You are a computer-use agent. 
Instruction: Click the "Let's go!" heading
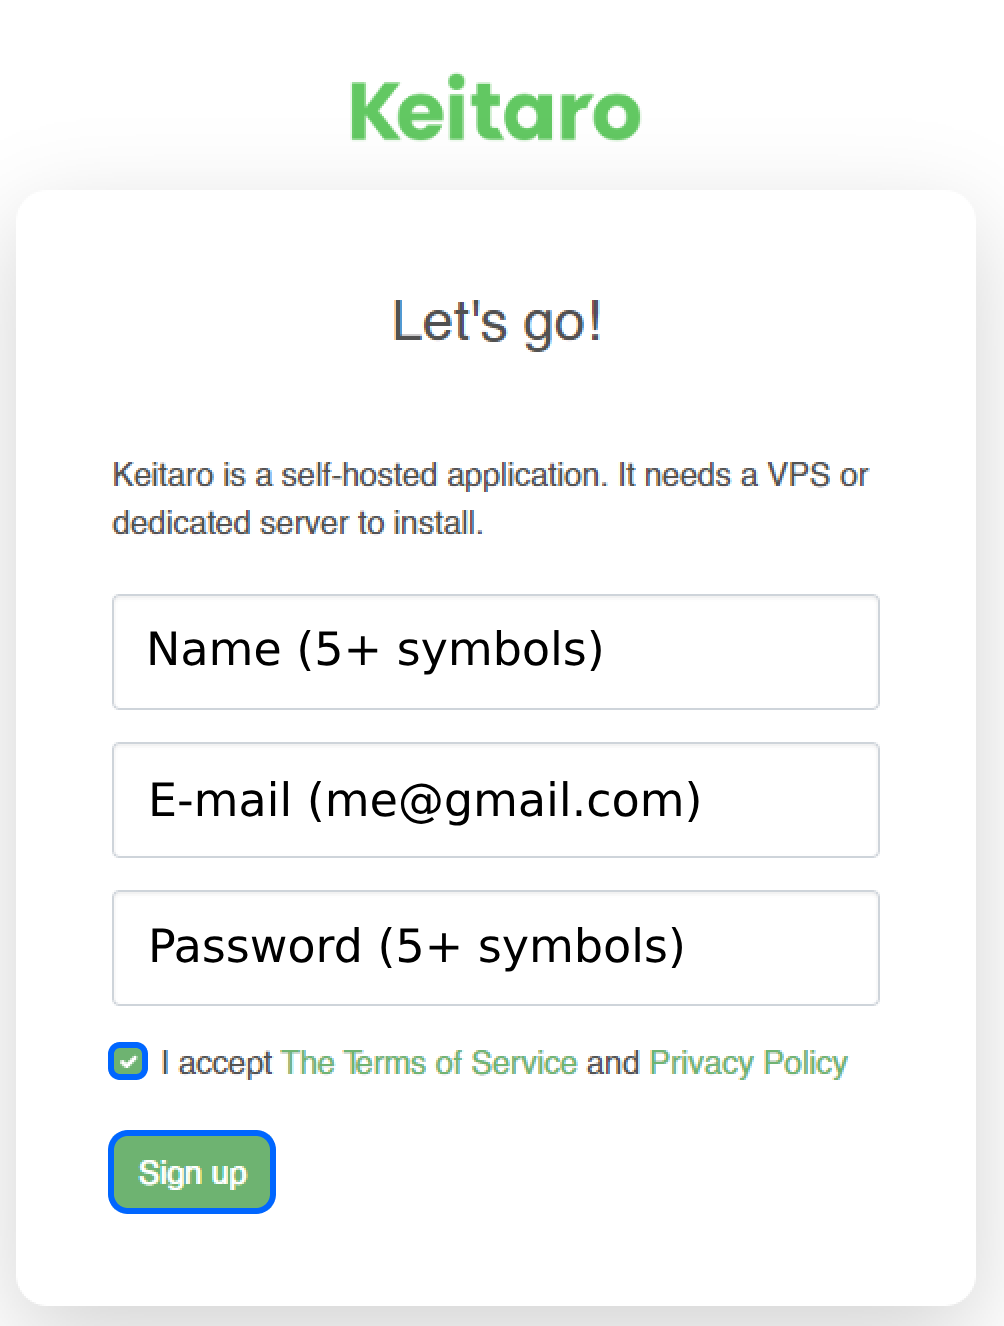pyautogui.click(x=497, y=322)
